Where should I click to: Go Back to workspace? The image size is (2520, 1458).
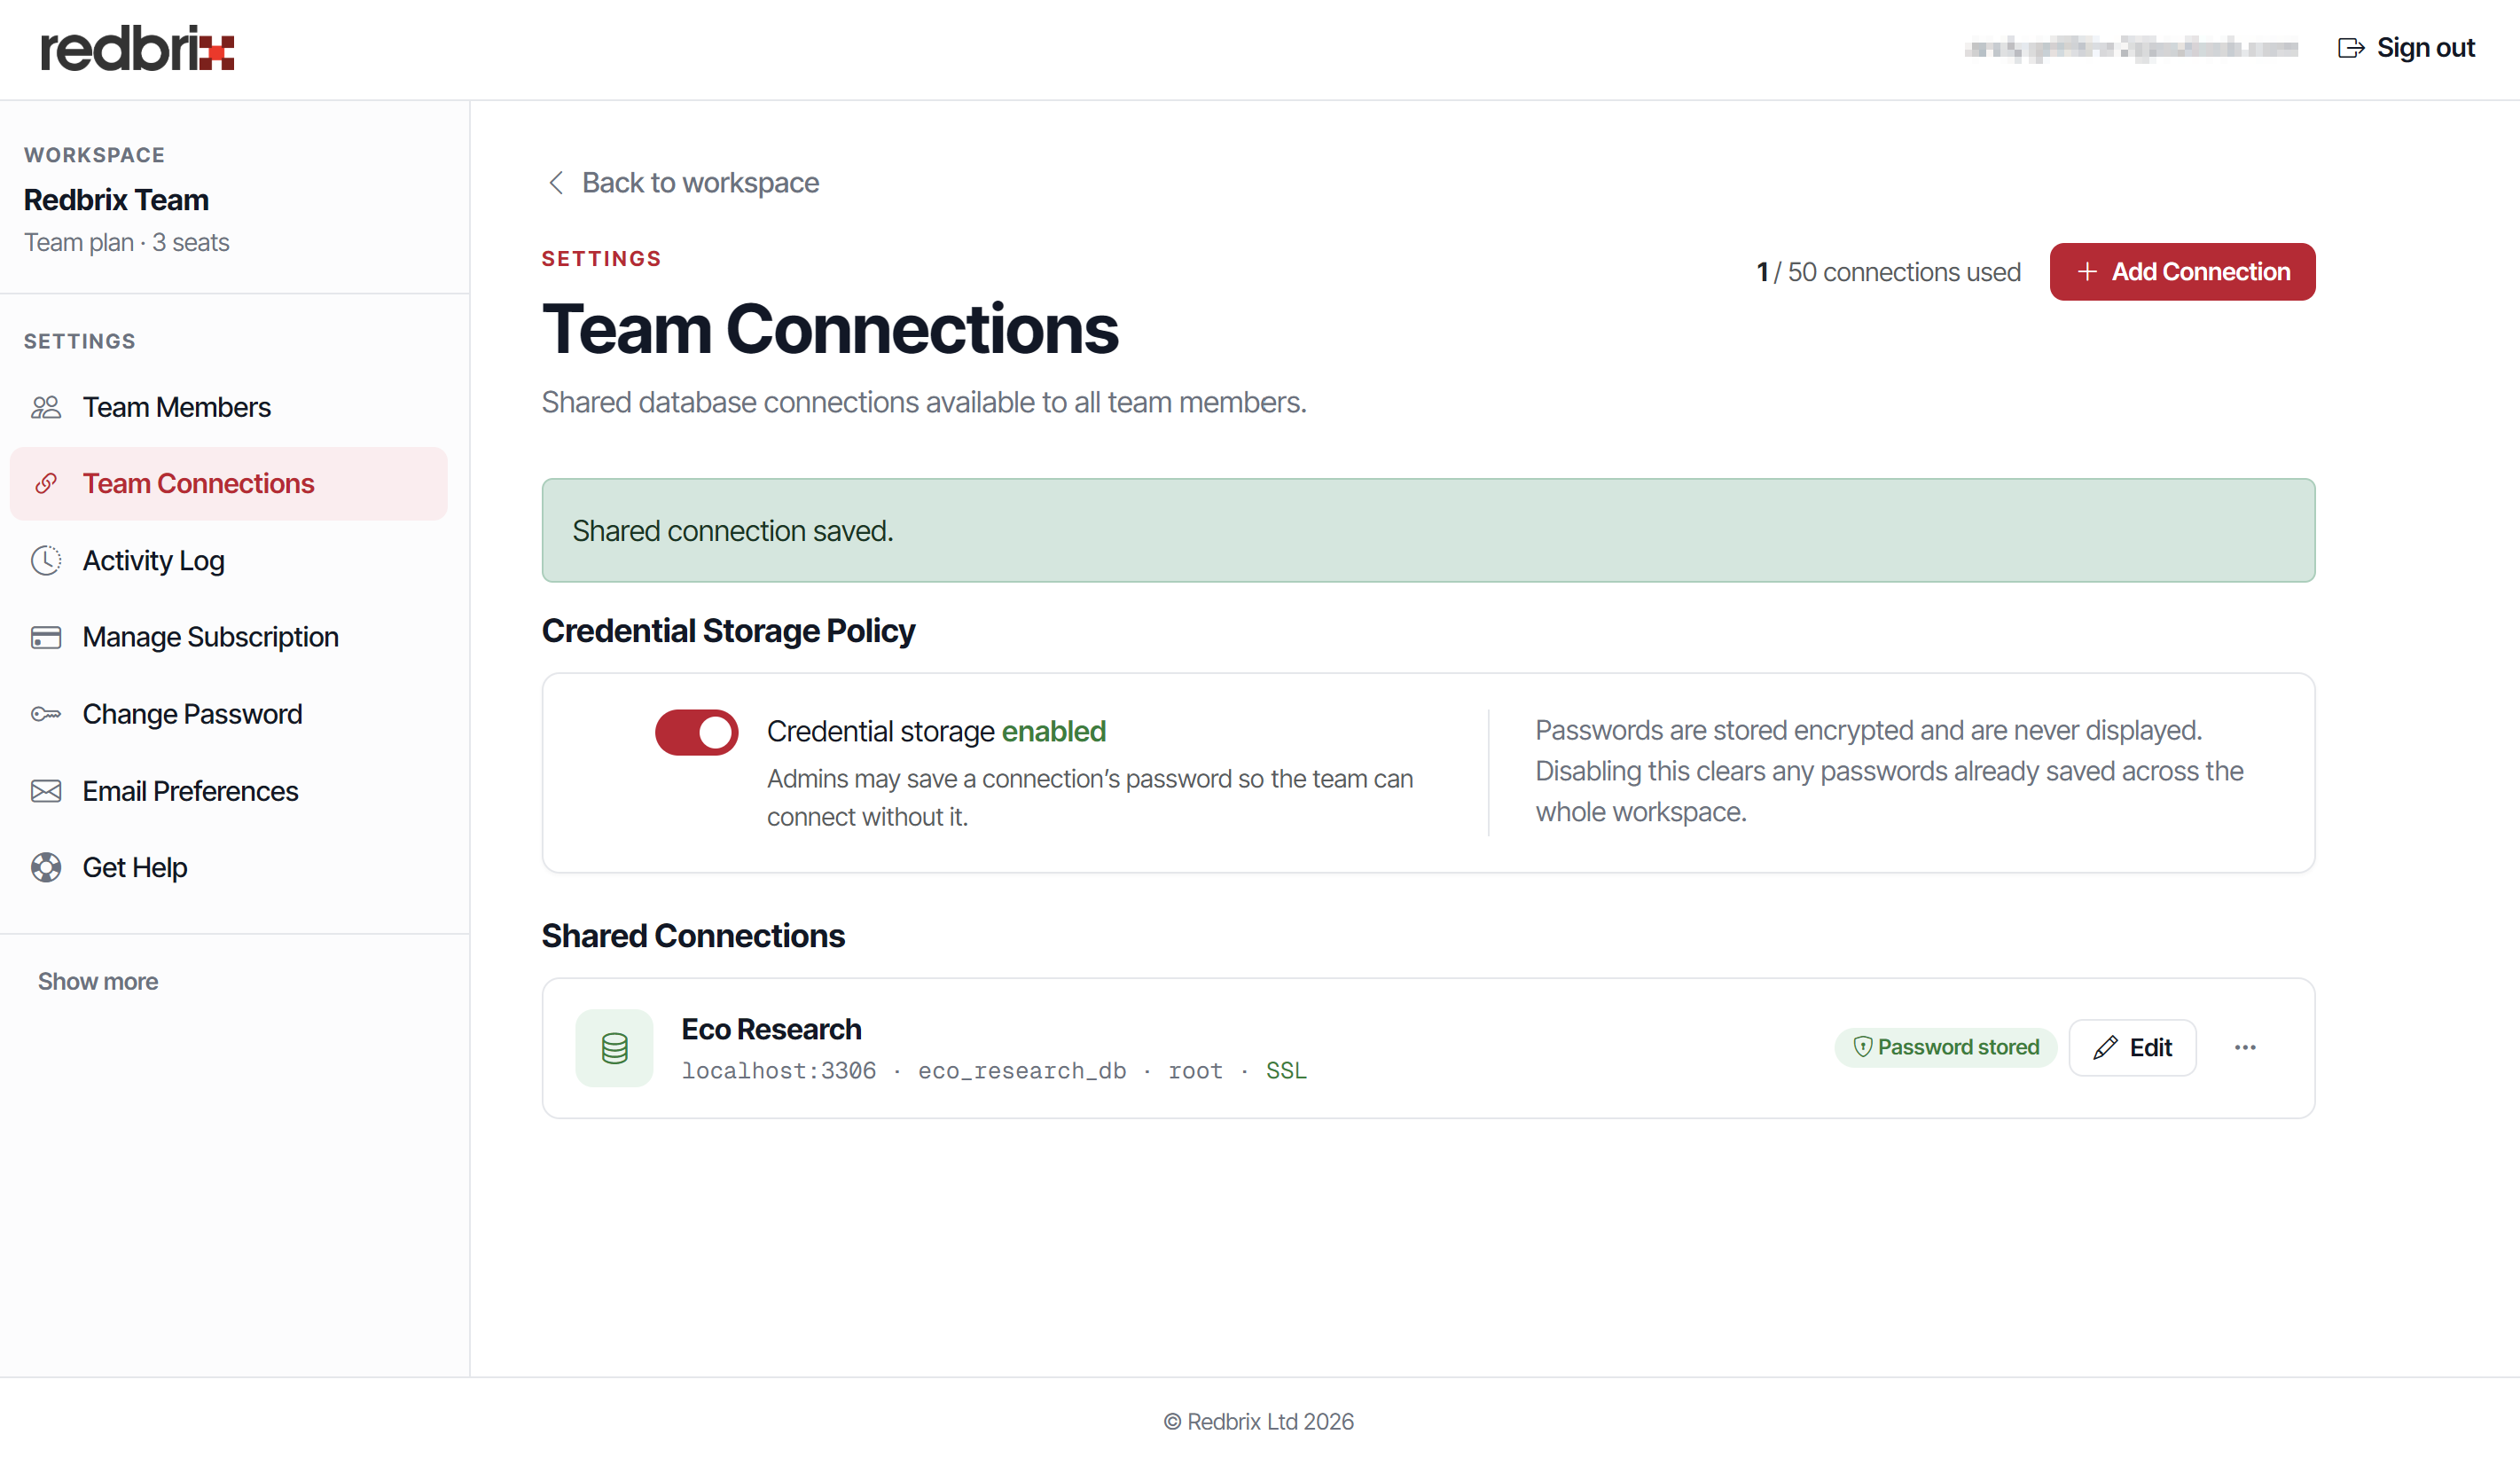(683, 183)
